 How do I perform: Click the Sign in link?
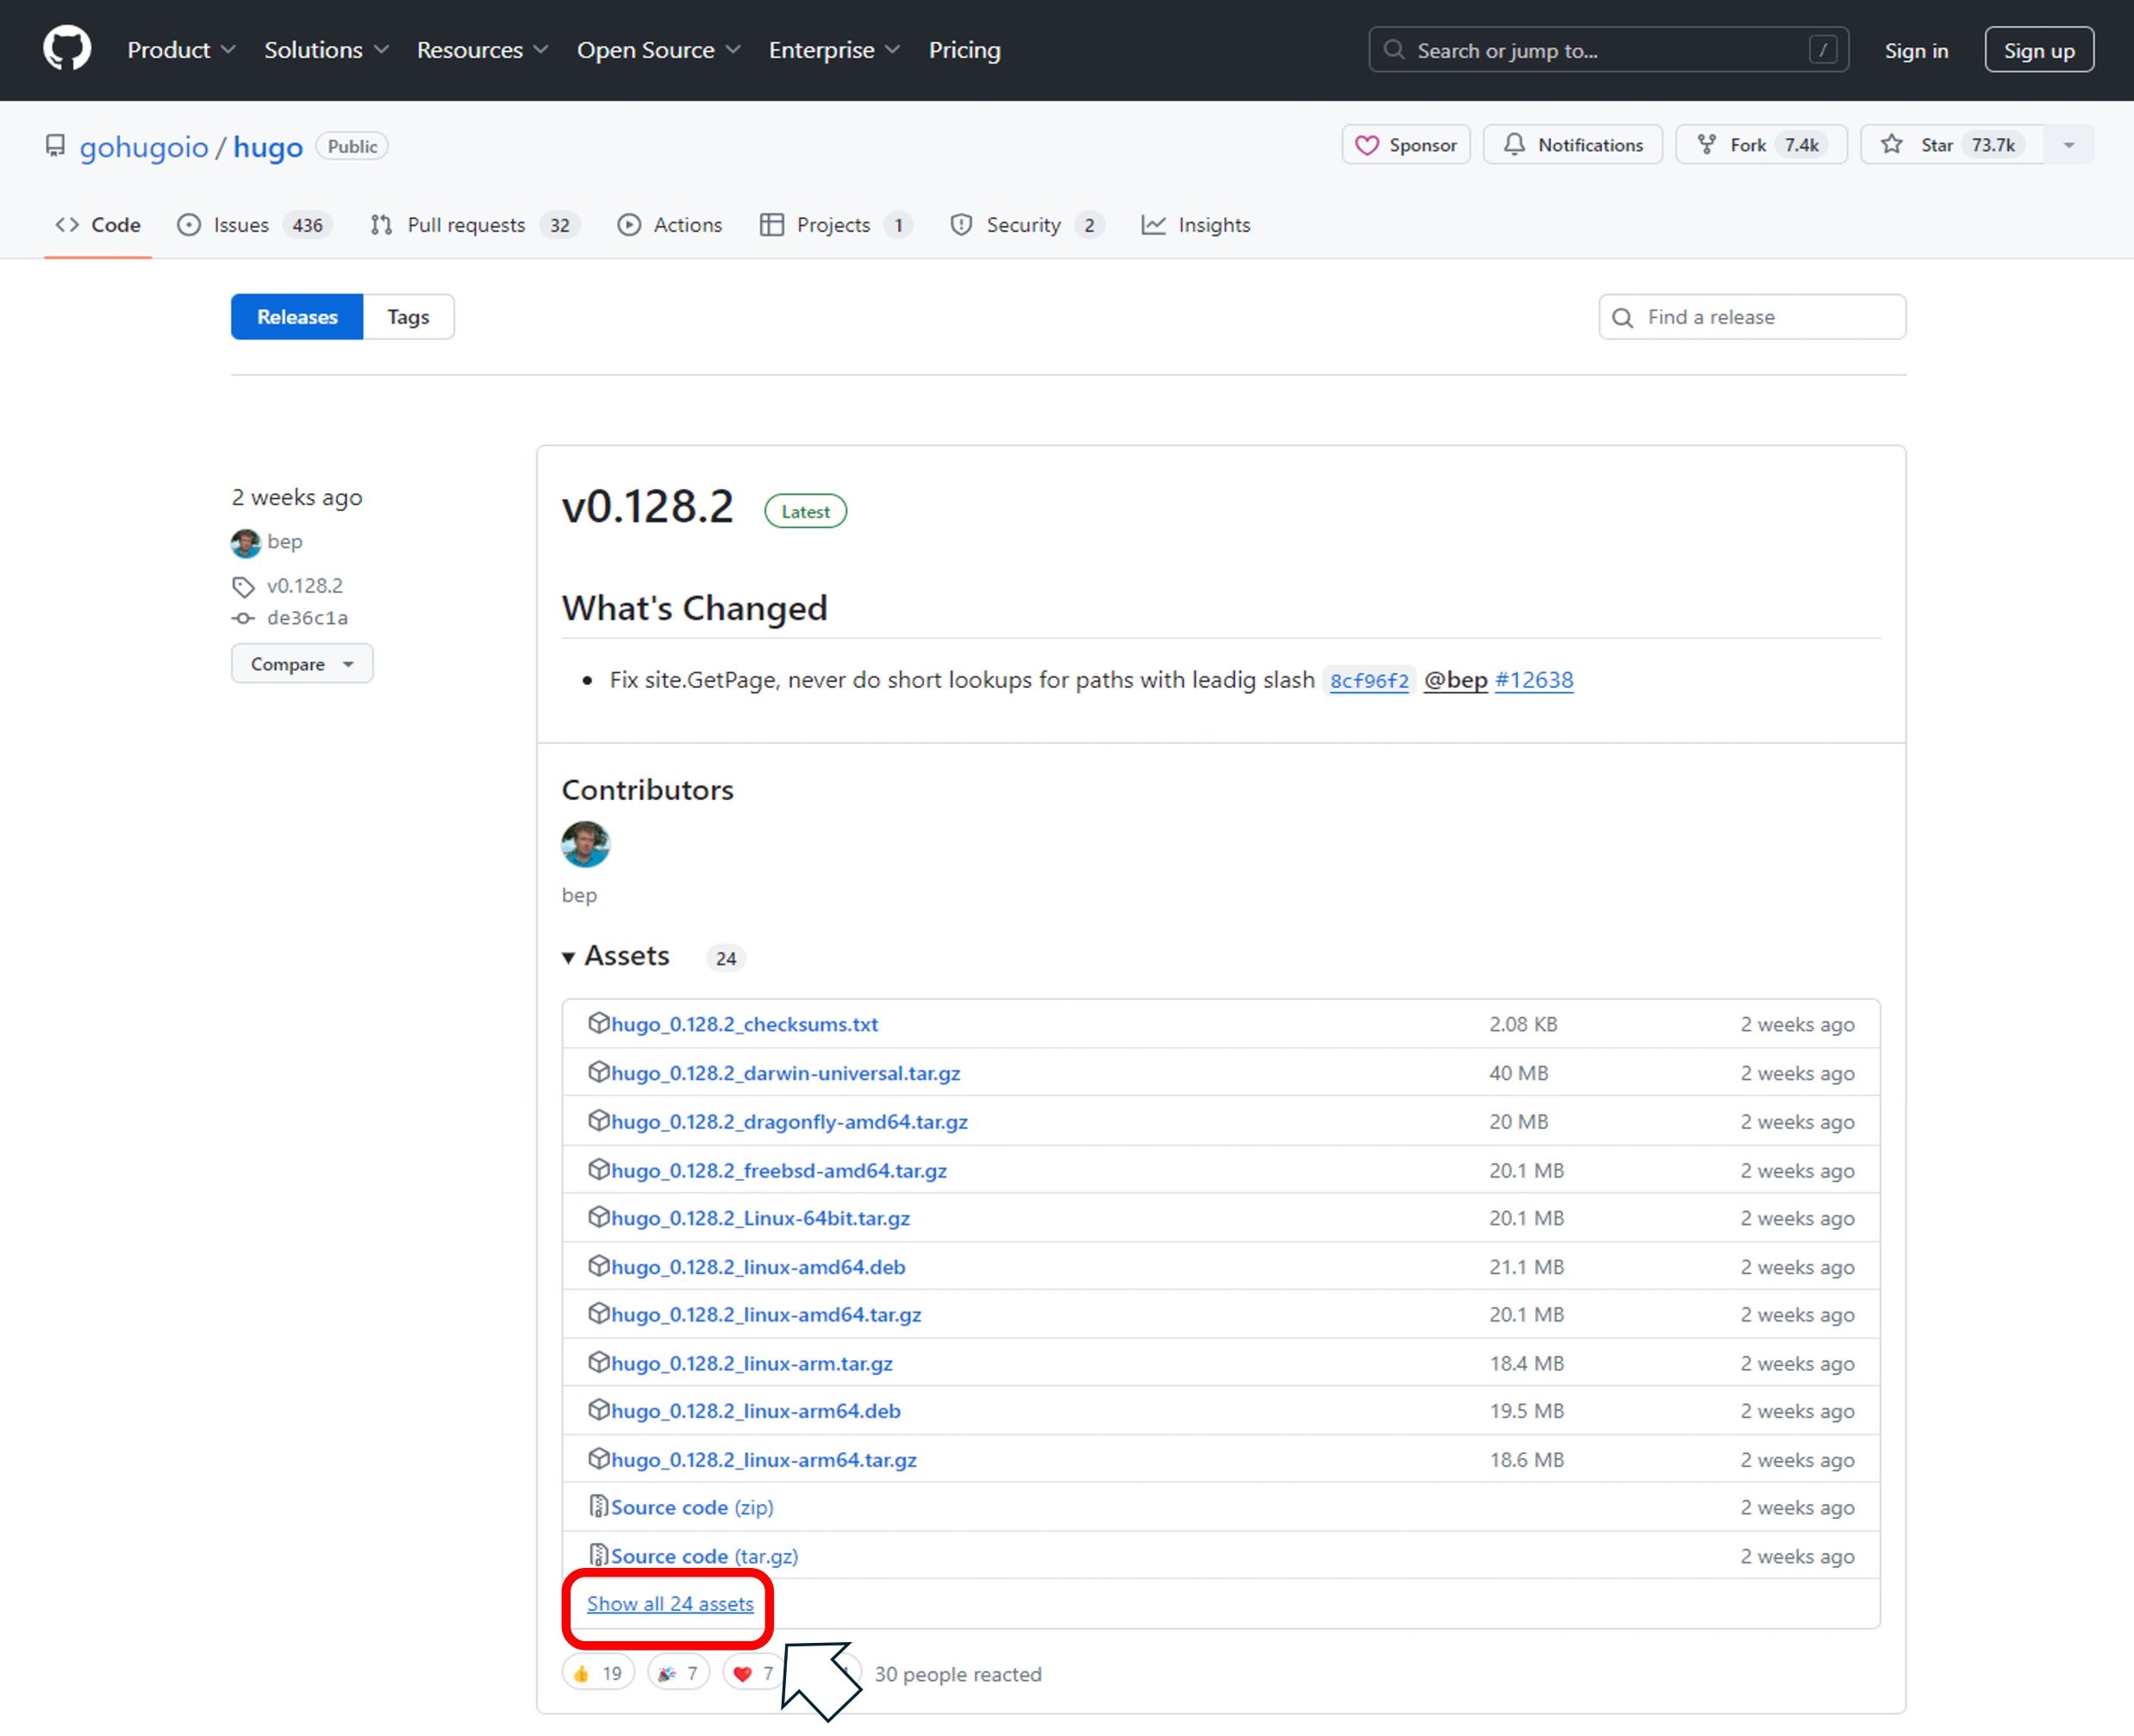tap(1916, 50)
